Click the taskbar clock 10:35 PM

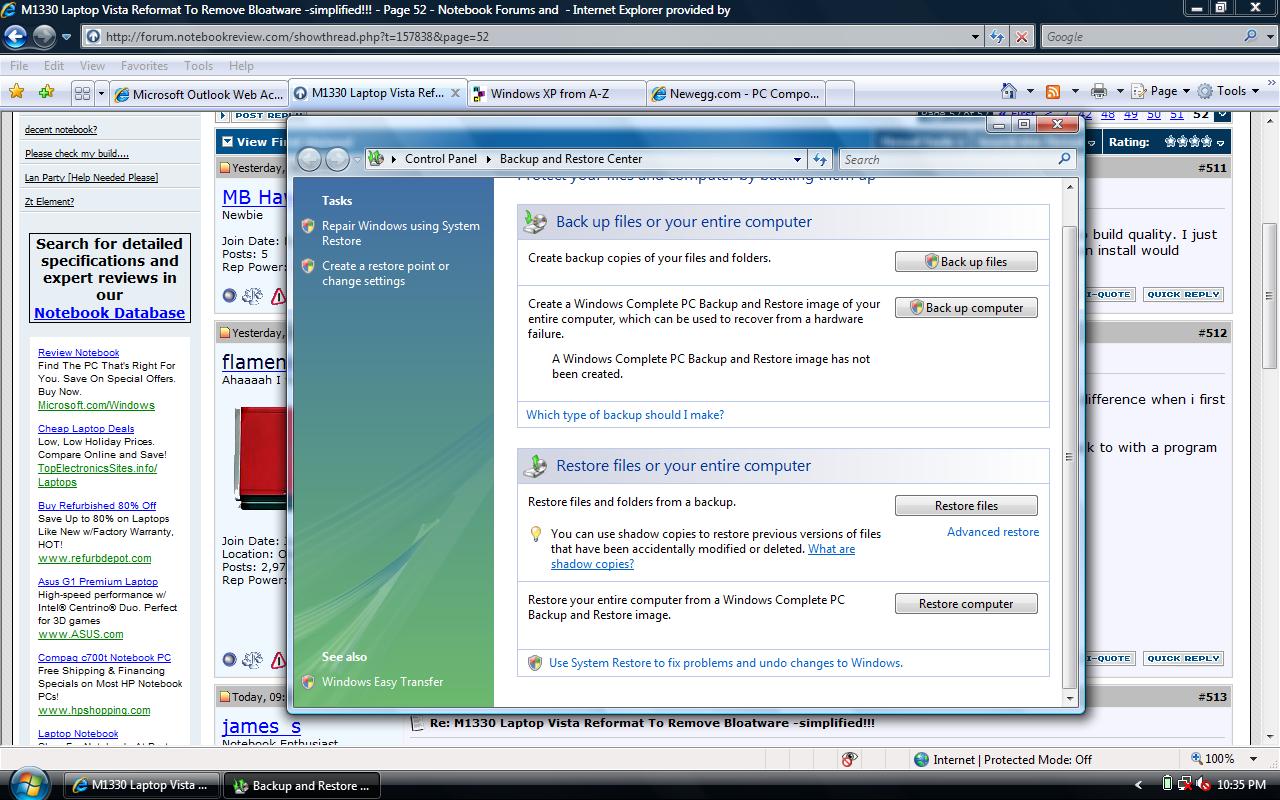(x=1242, y=786)
